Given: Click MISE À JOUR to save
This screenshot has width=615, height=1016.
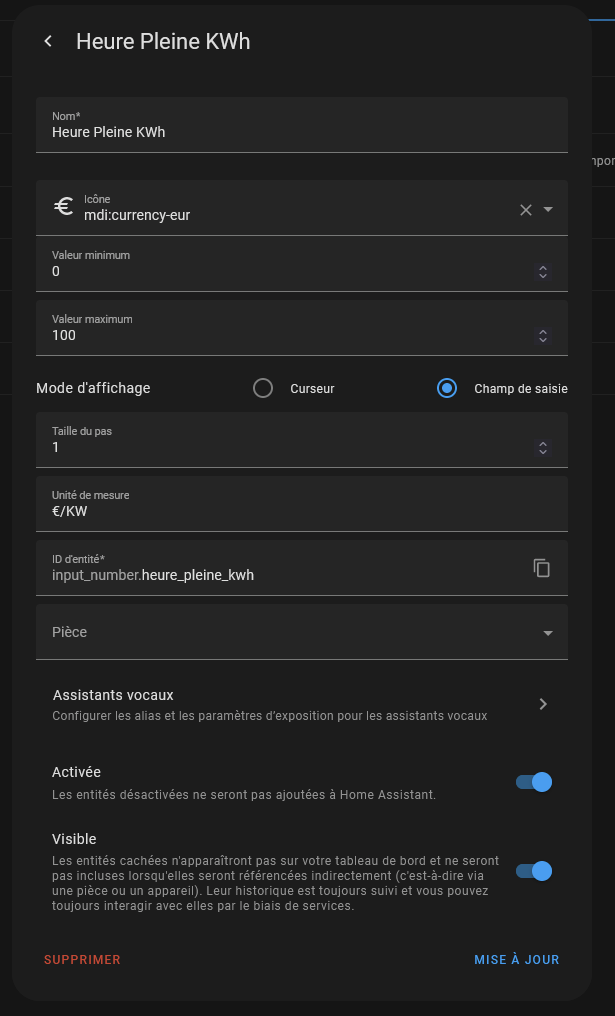Looking at the screenshot, I should (516, 960).
